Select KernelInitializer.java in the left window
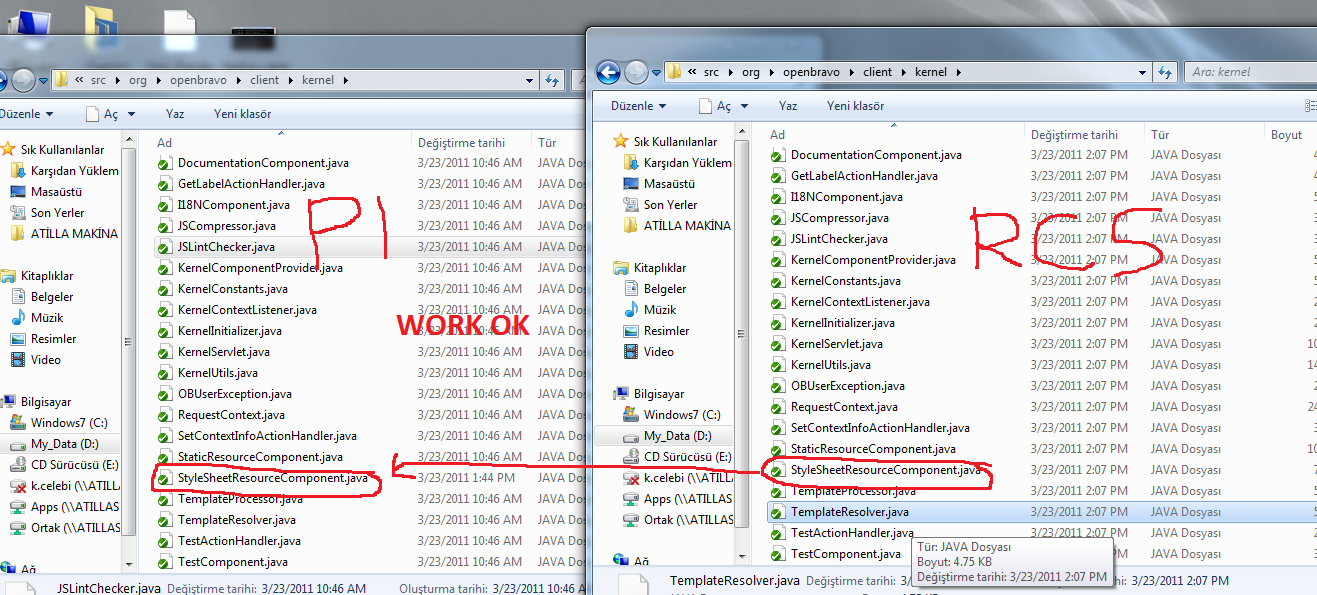This screenshot has height=595, width=1317. pos(229,330)
